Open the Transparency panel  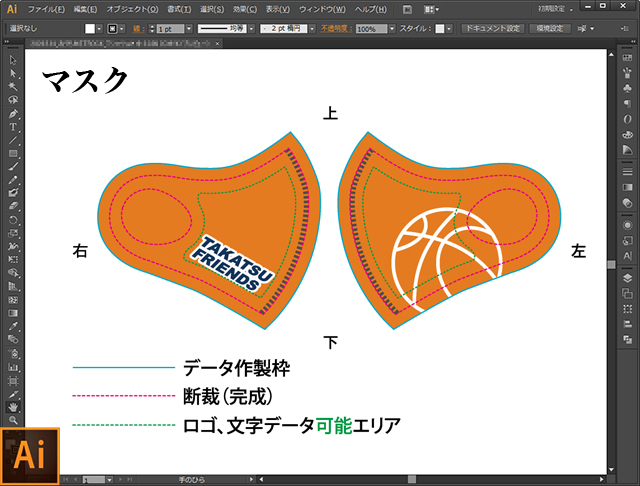pyautogui.click(x=627, y=203)
